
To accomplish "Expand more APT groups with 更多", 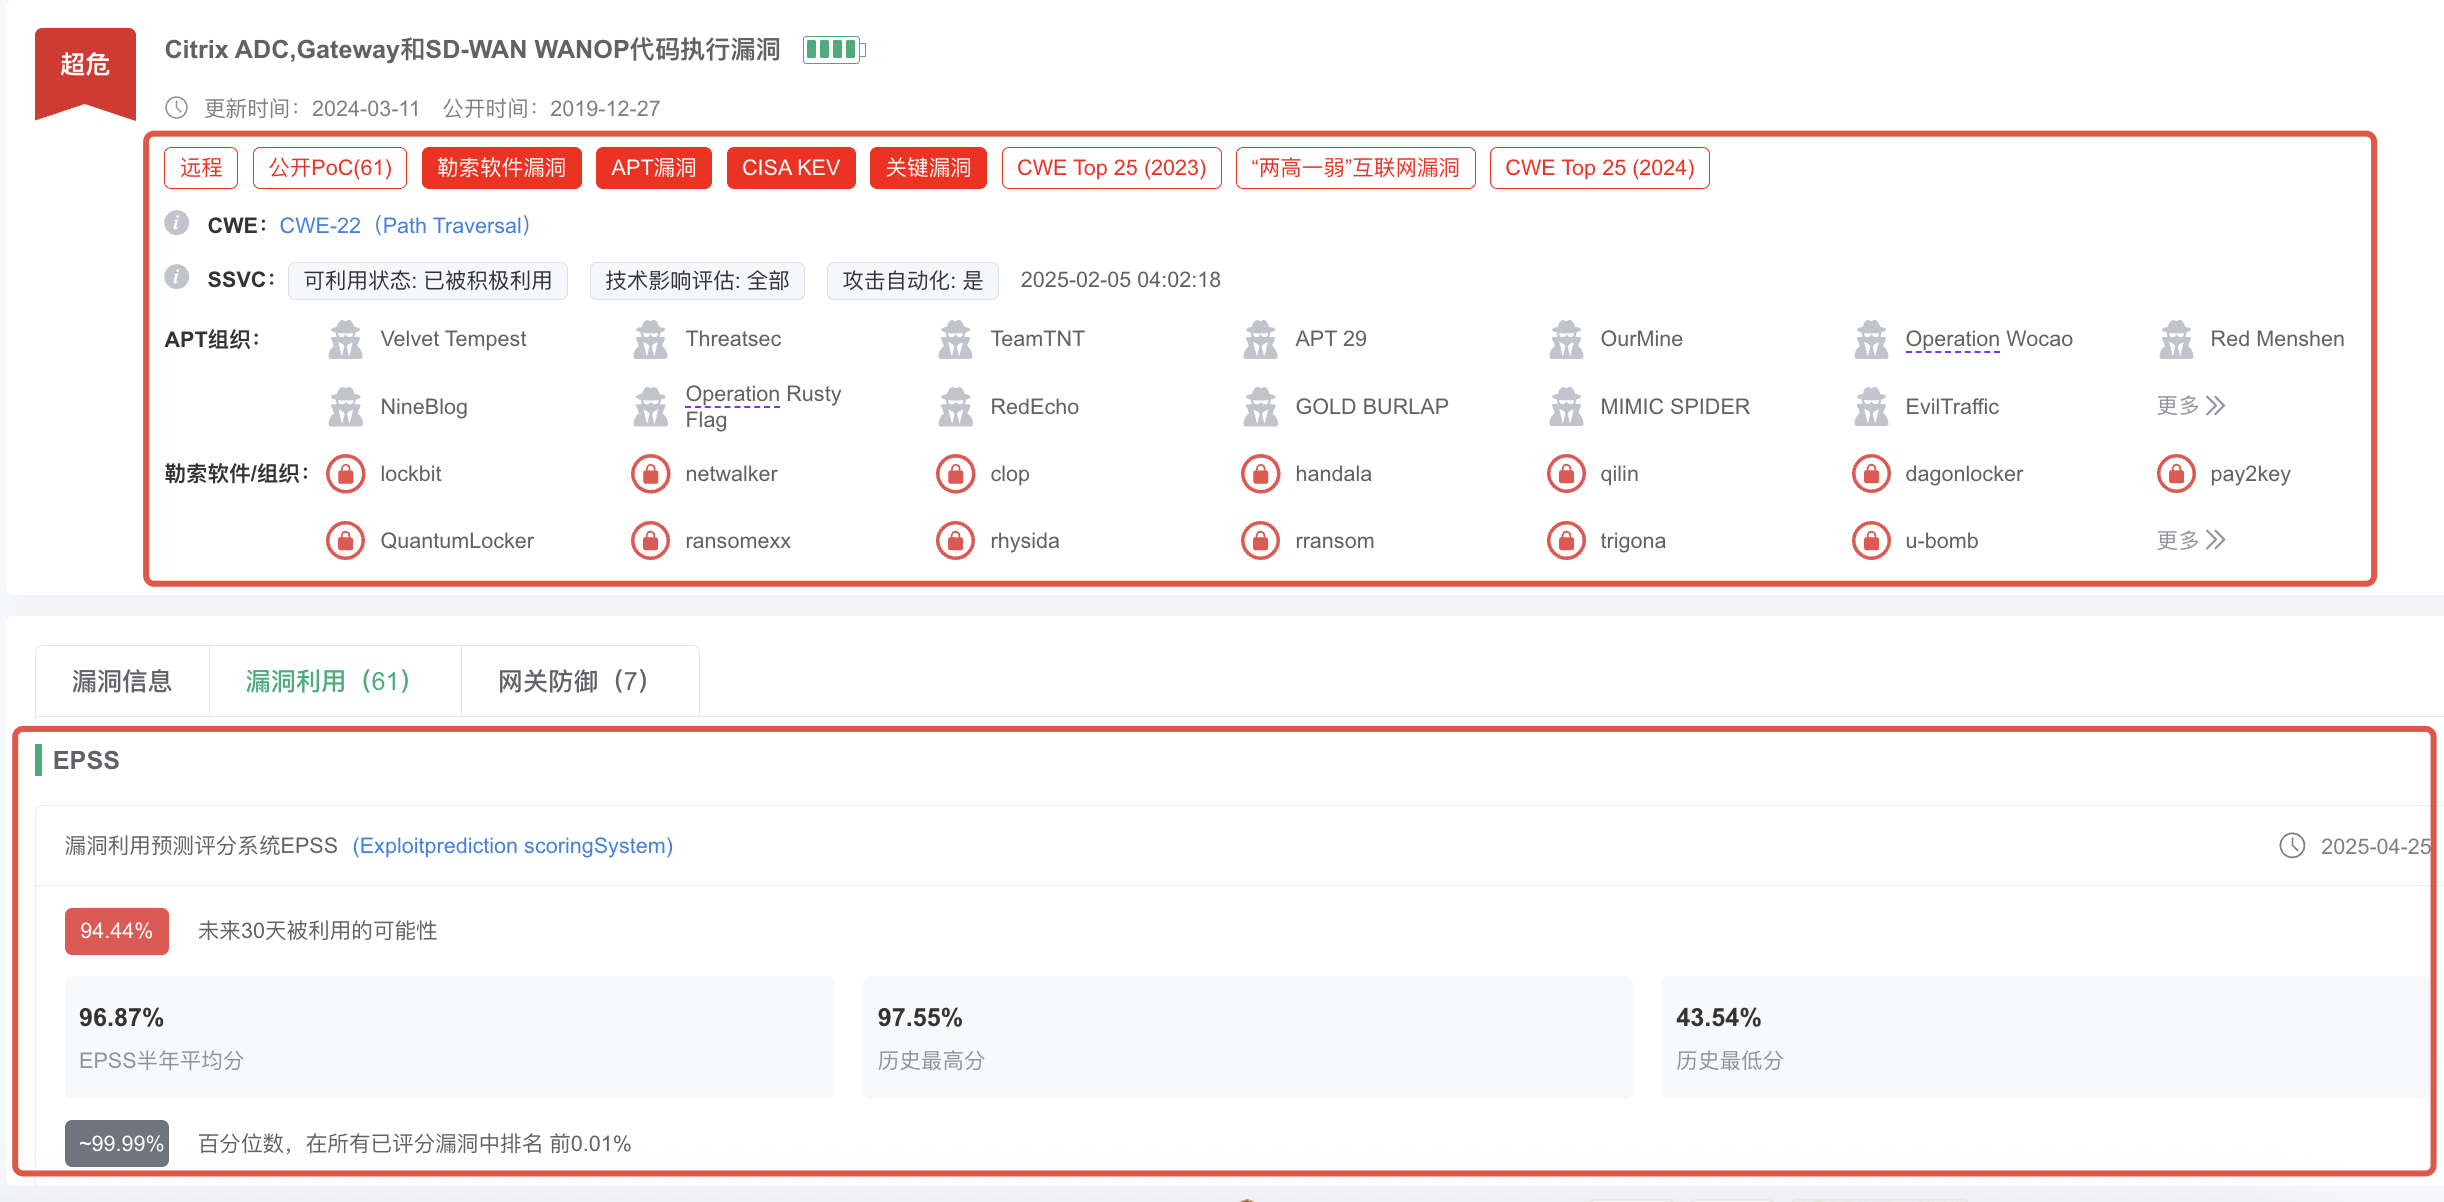I will tap(2191, 406).
